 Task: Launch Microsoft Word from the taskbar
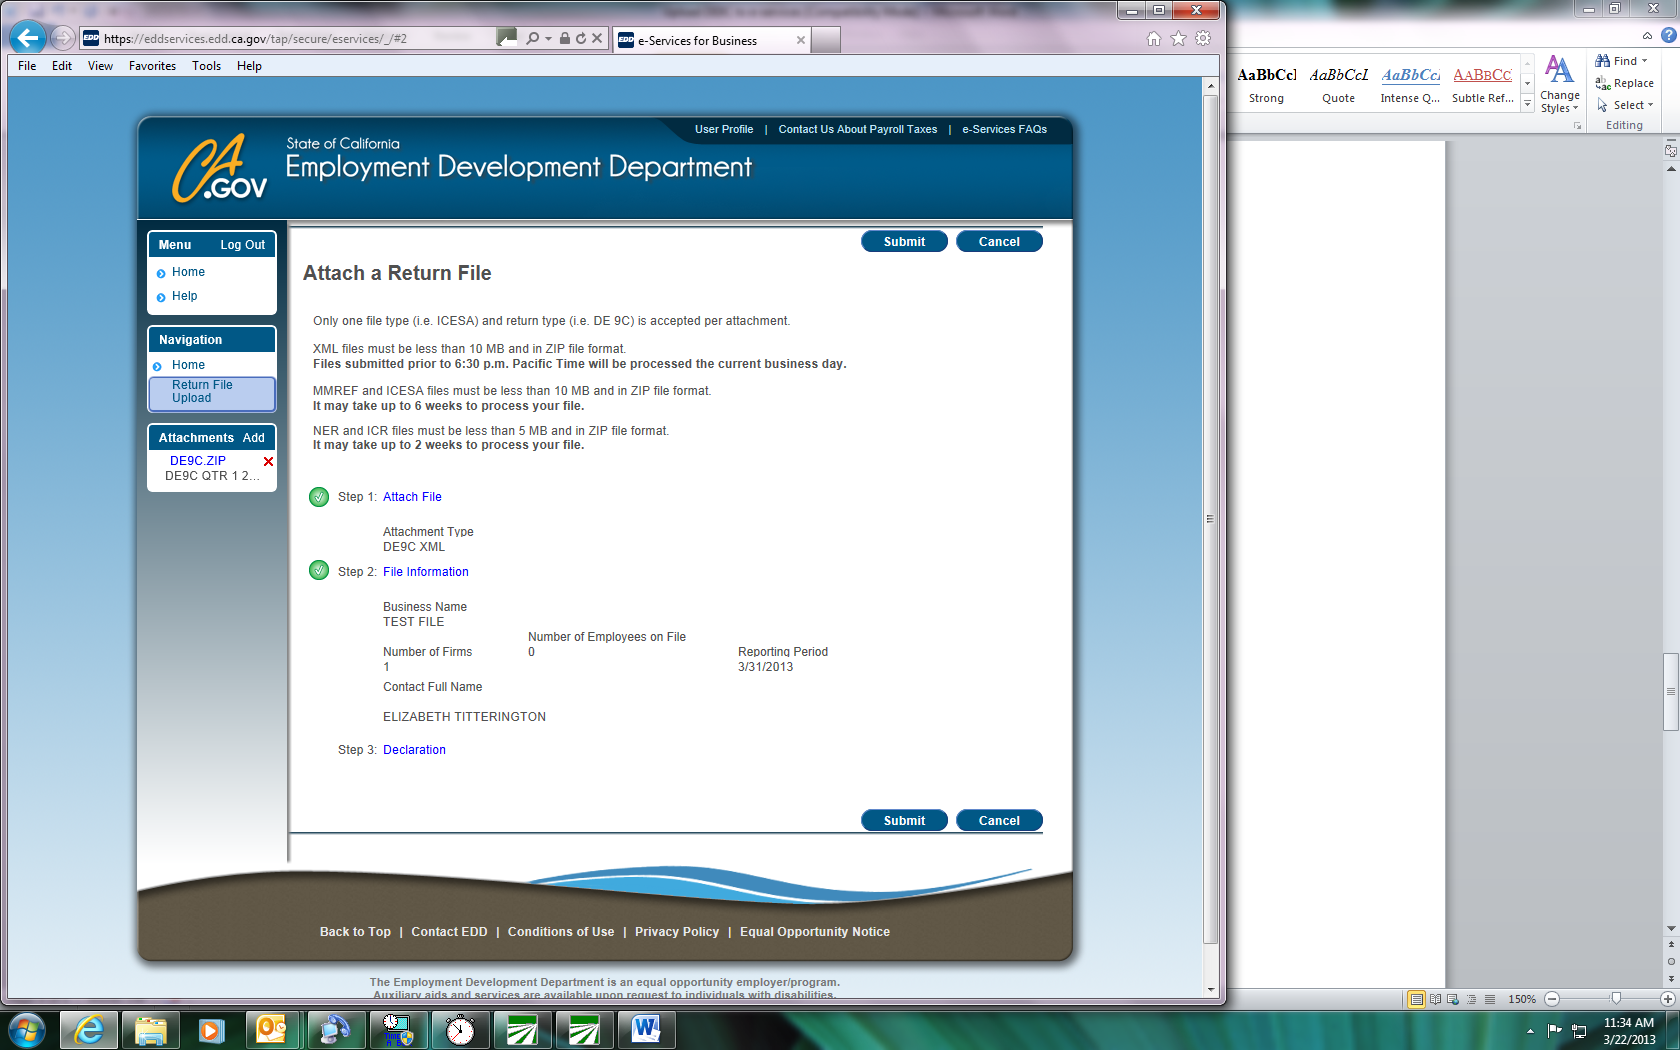click(x=647, y=1030)
